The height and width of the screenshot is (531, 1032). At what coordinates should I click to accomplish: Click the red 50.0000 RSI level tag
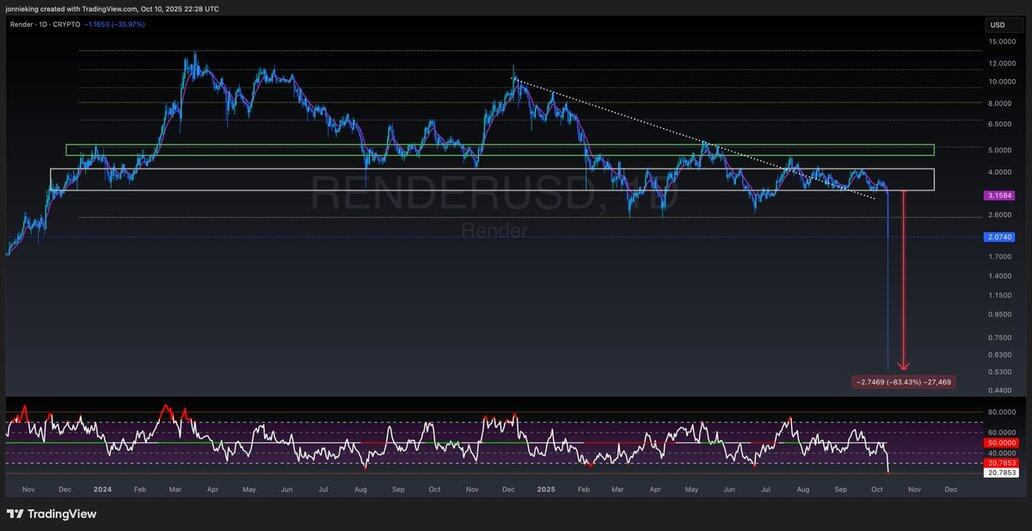[x=999, y=442]
